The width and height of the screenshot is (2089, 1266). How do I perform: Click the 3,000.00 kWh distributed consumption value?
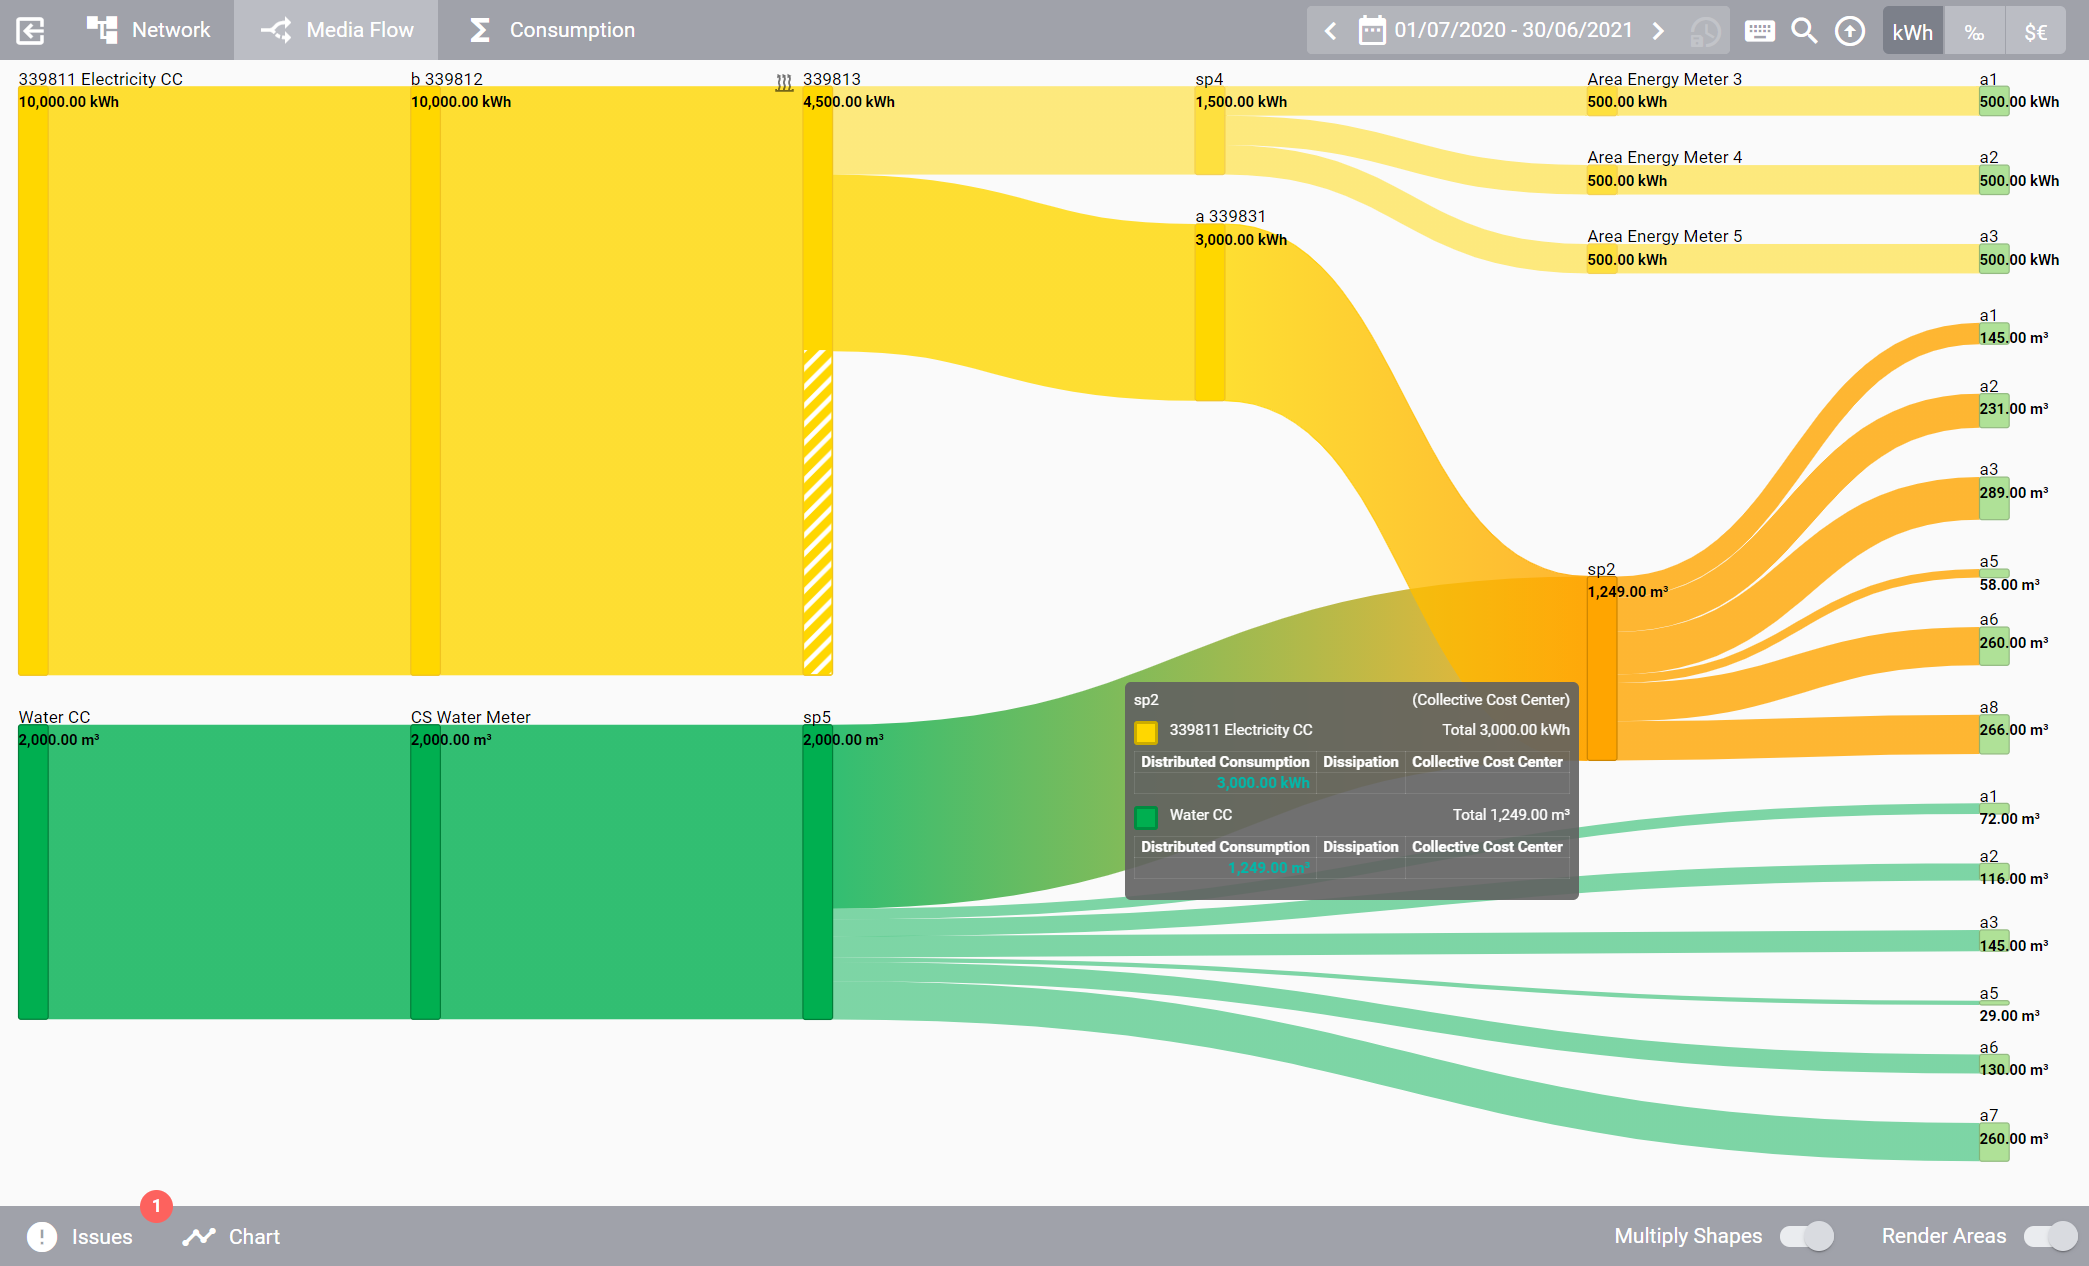[x=1263, y=783]
